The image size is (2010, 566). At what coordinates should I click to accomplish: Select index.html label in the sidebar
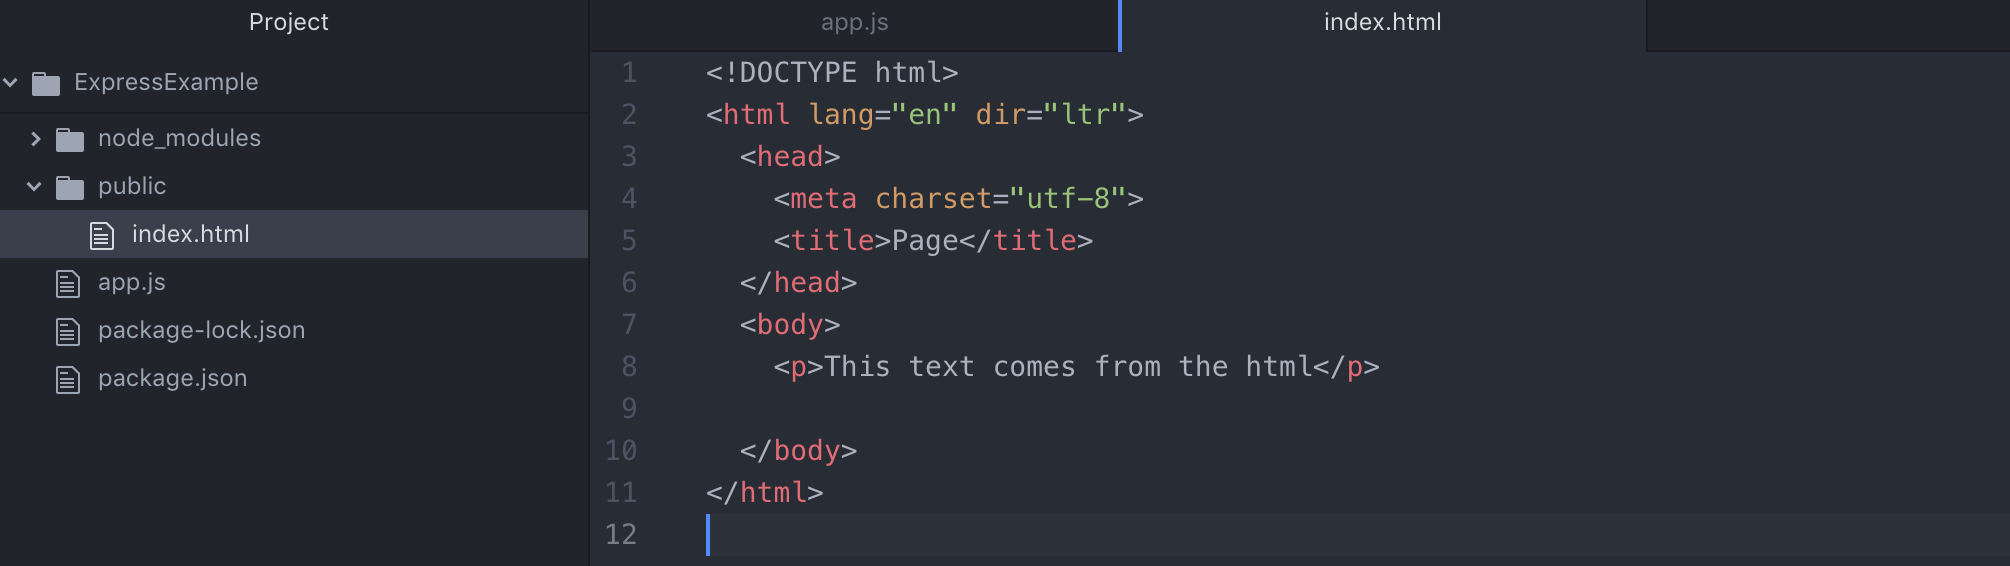pos(190,235)
